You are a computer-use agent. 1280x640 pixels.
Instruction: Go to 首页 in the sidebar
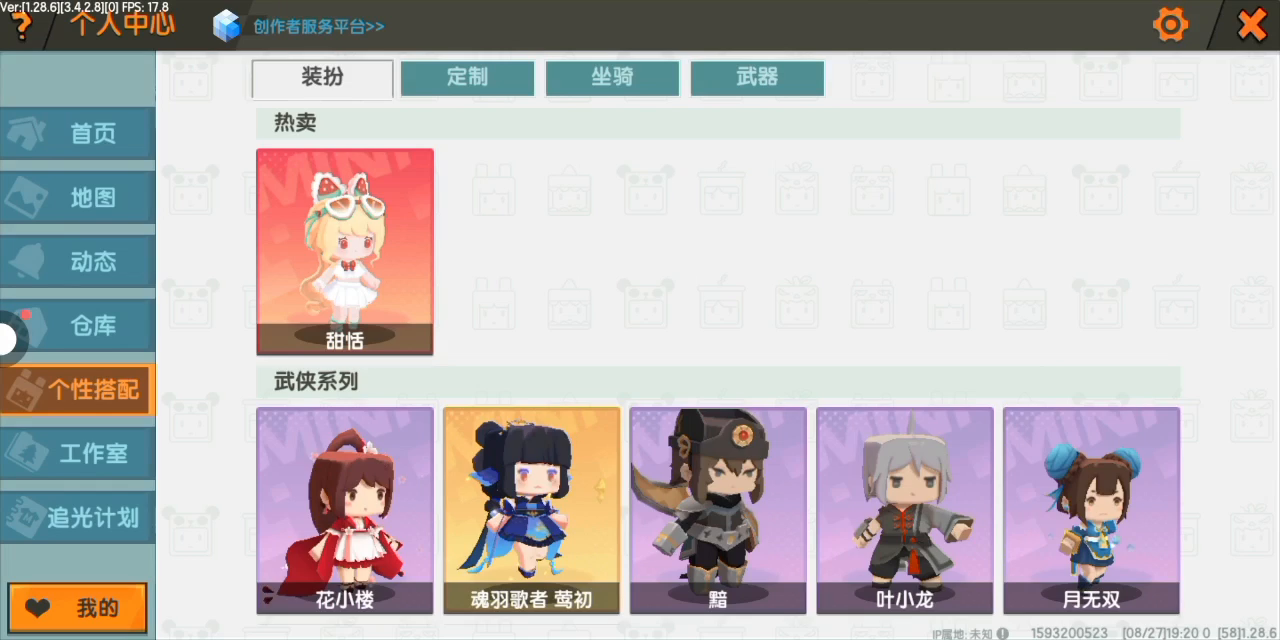[x=77, y=133]
